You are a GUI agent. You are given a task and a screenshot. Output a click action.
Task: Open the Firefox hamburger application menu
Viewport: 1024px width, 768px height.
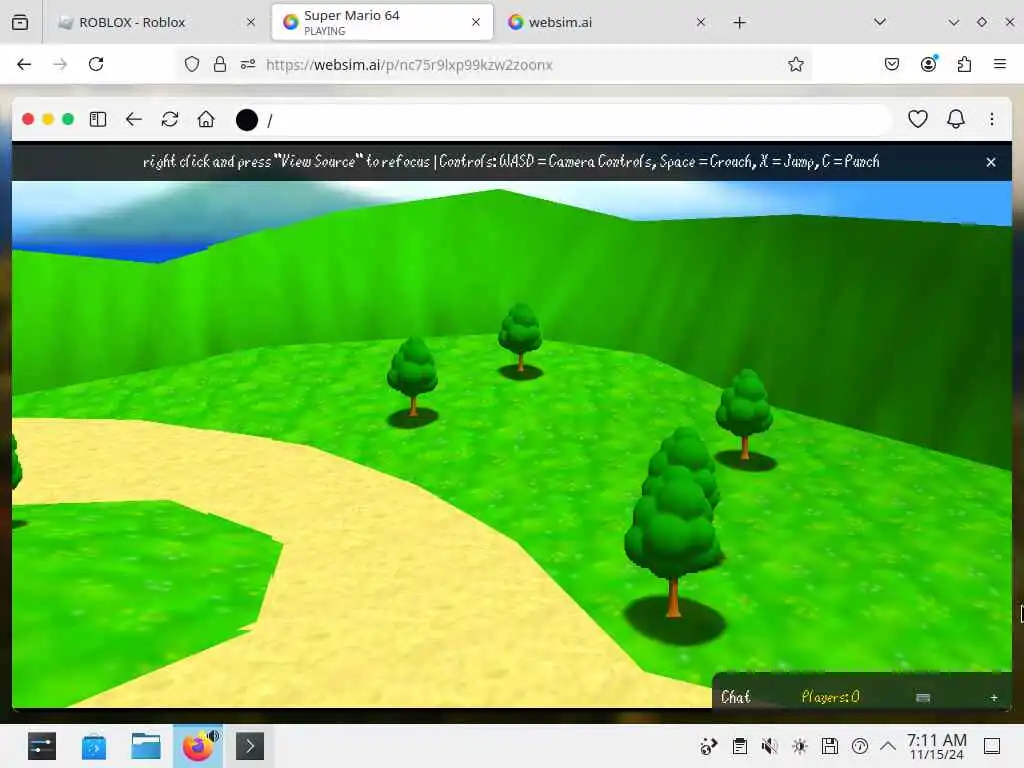tap(1000, 64)
